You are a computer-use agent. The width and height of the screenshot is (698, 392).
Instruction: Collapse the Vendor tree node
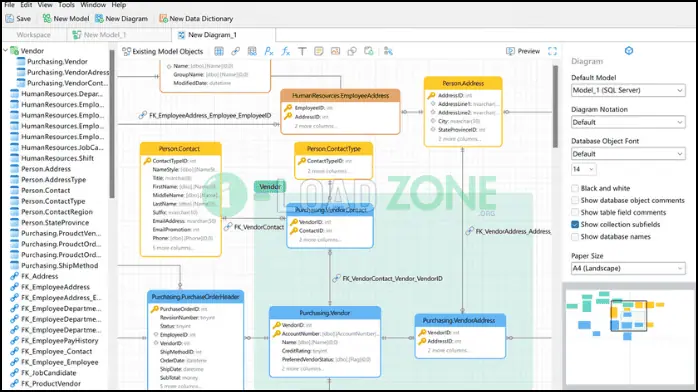pyautogui.click(x=6, y=51)
